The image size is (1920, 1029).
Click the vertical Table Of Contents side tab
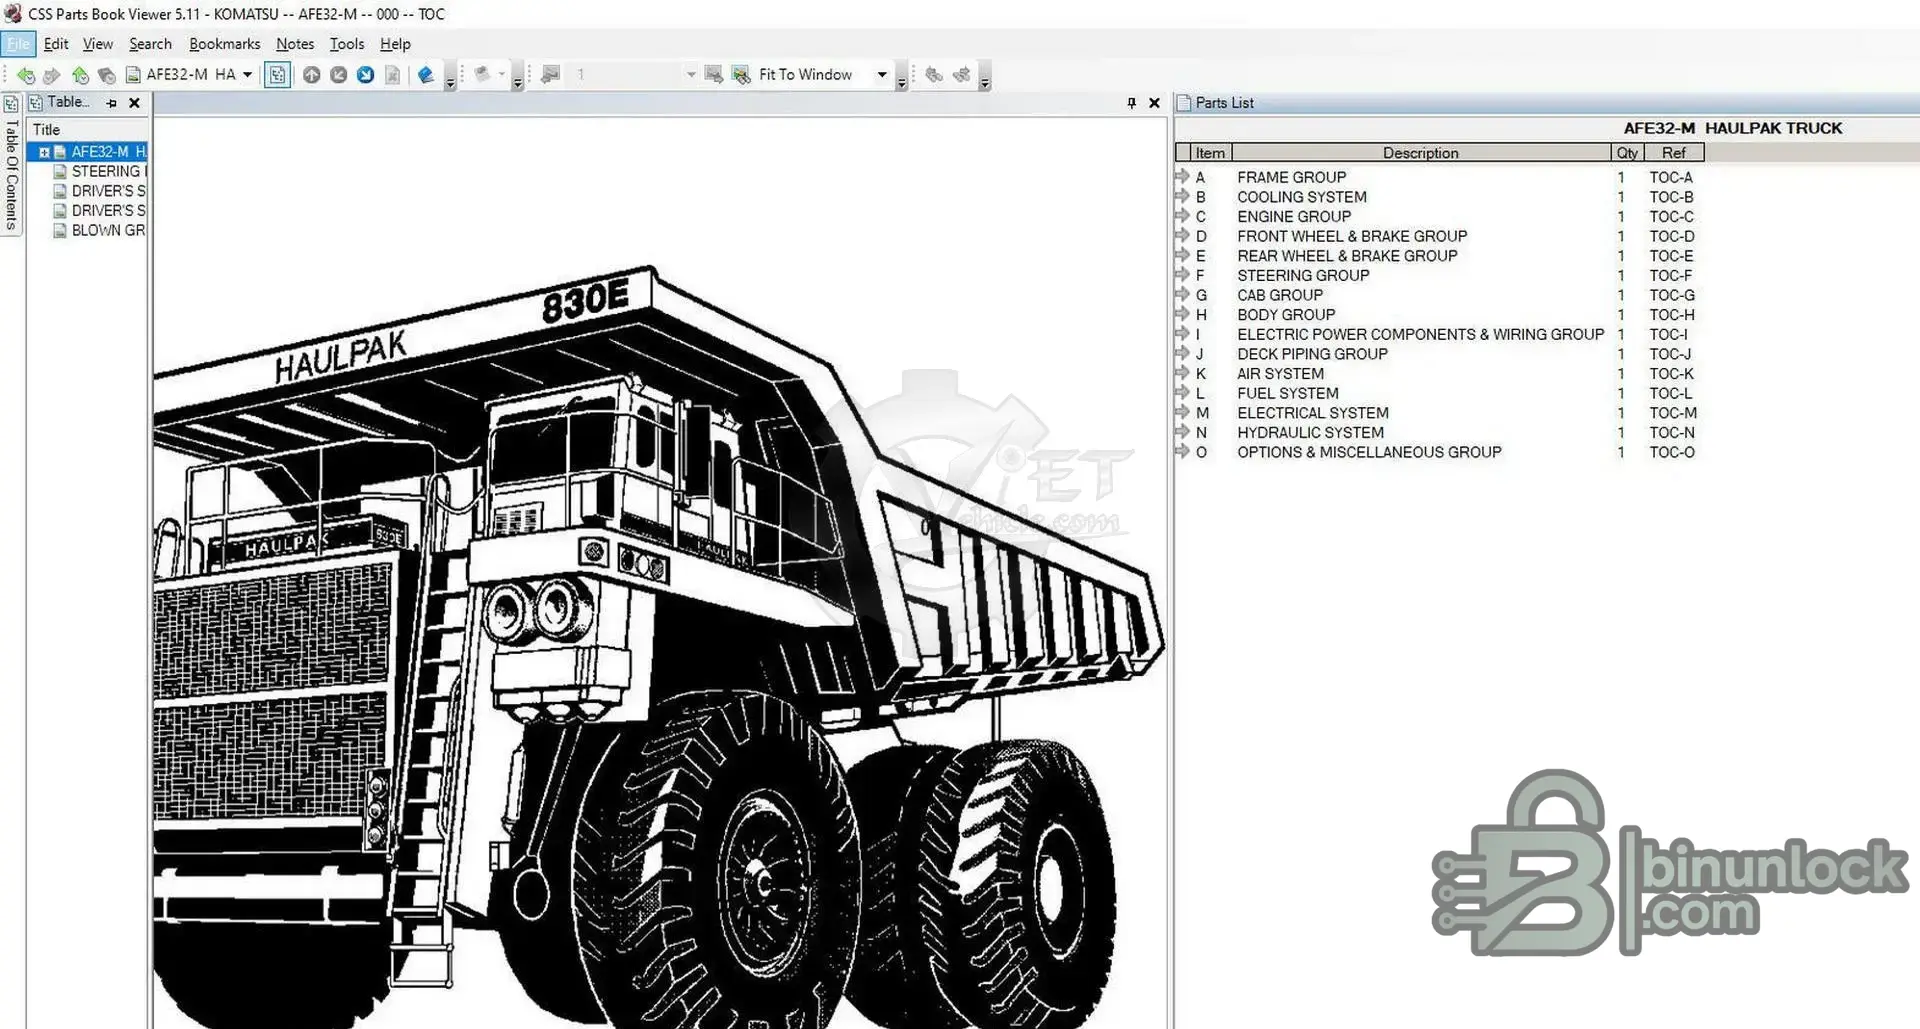(11, 165)
